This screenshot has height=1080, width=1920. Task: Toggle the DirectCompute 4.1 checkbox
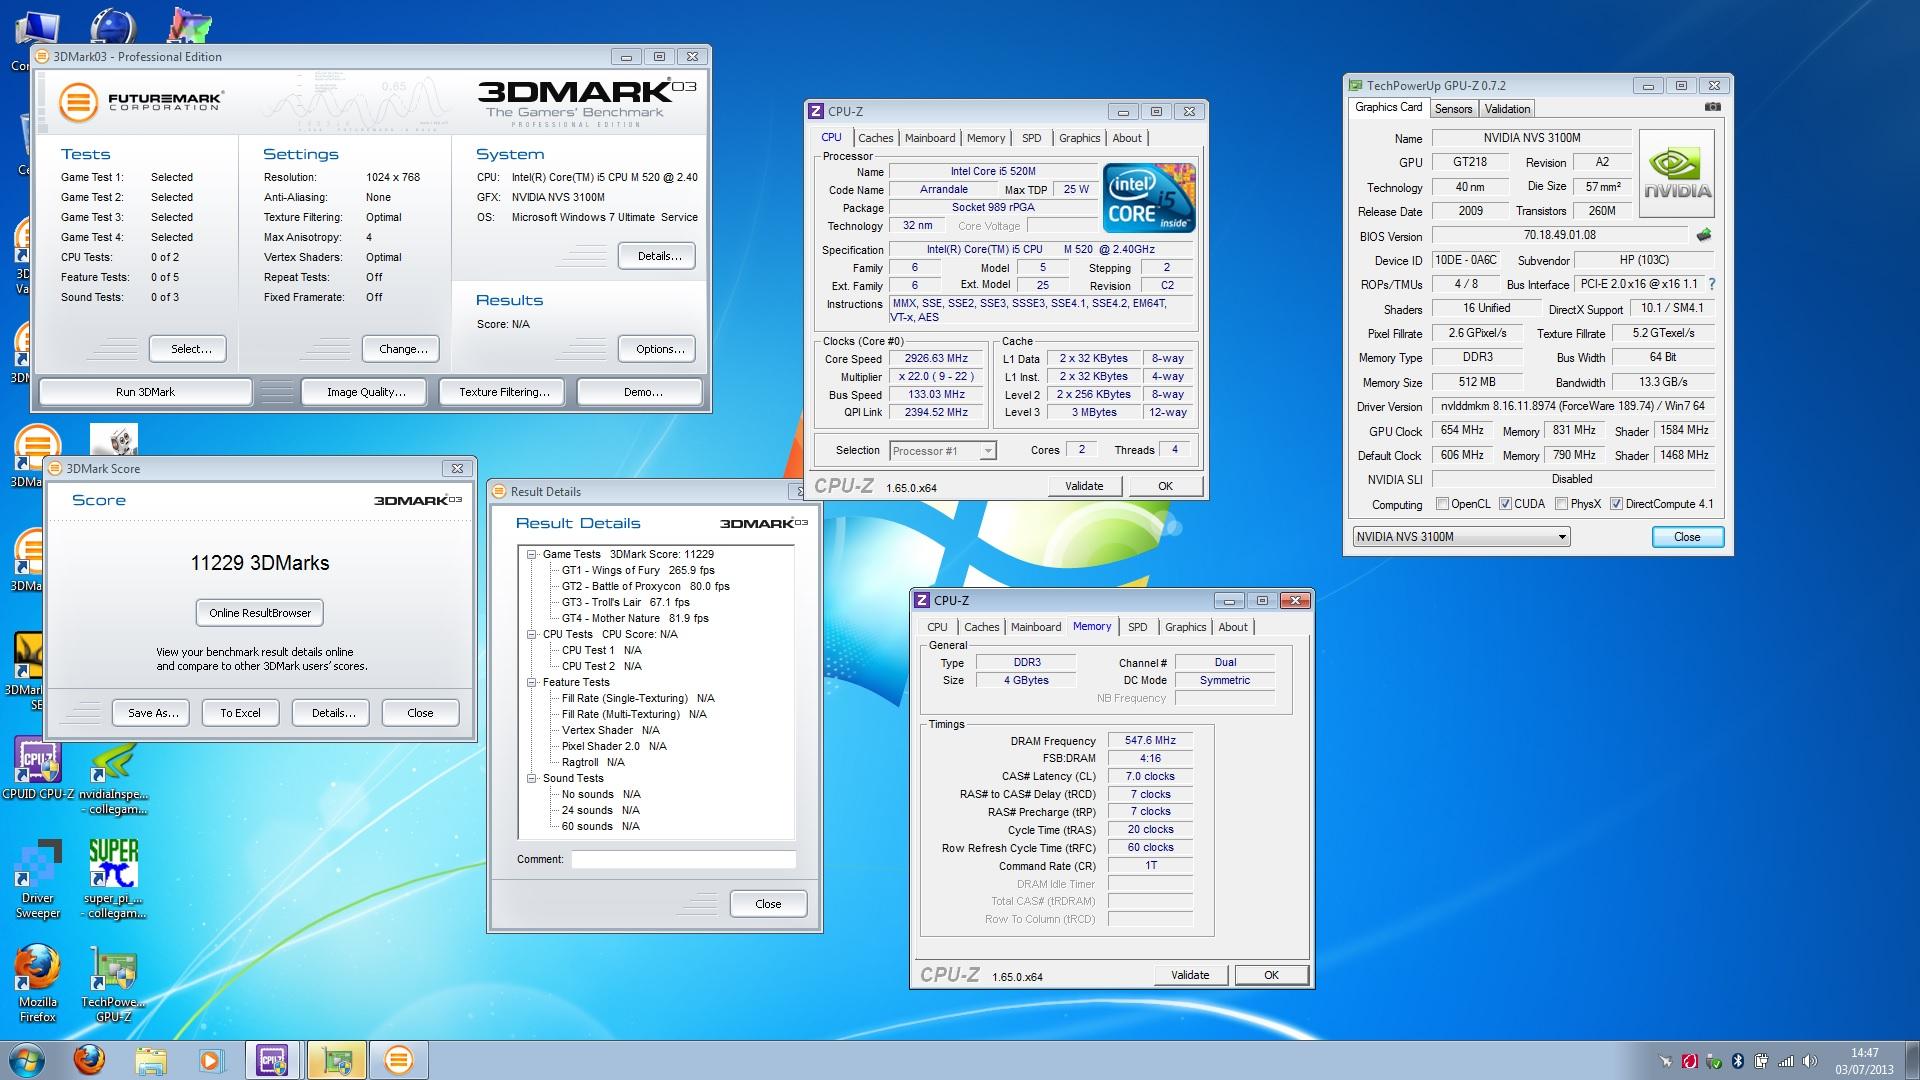pos(1616,504)
